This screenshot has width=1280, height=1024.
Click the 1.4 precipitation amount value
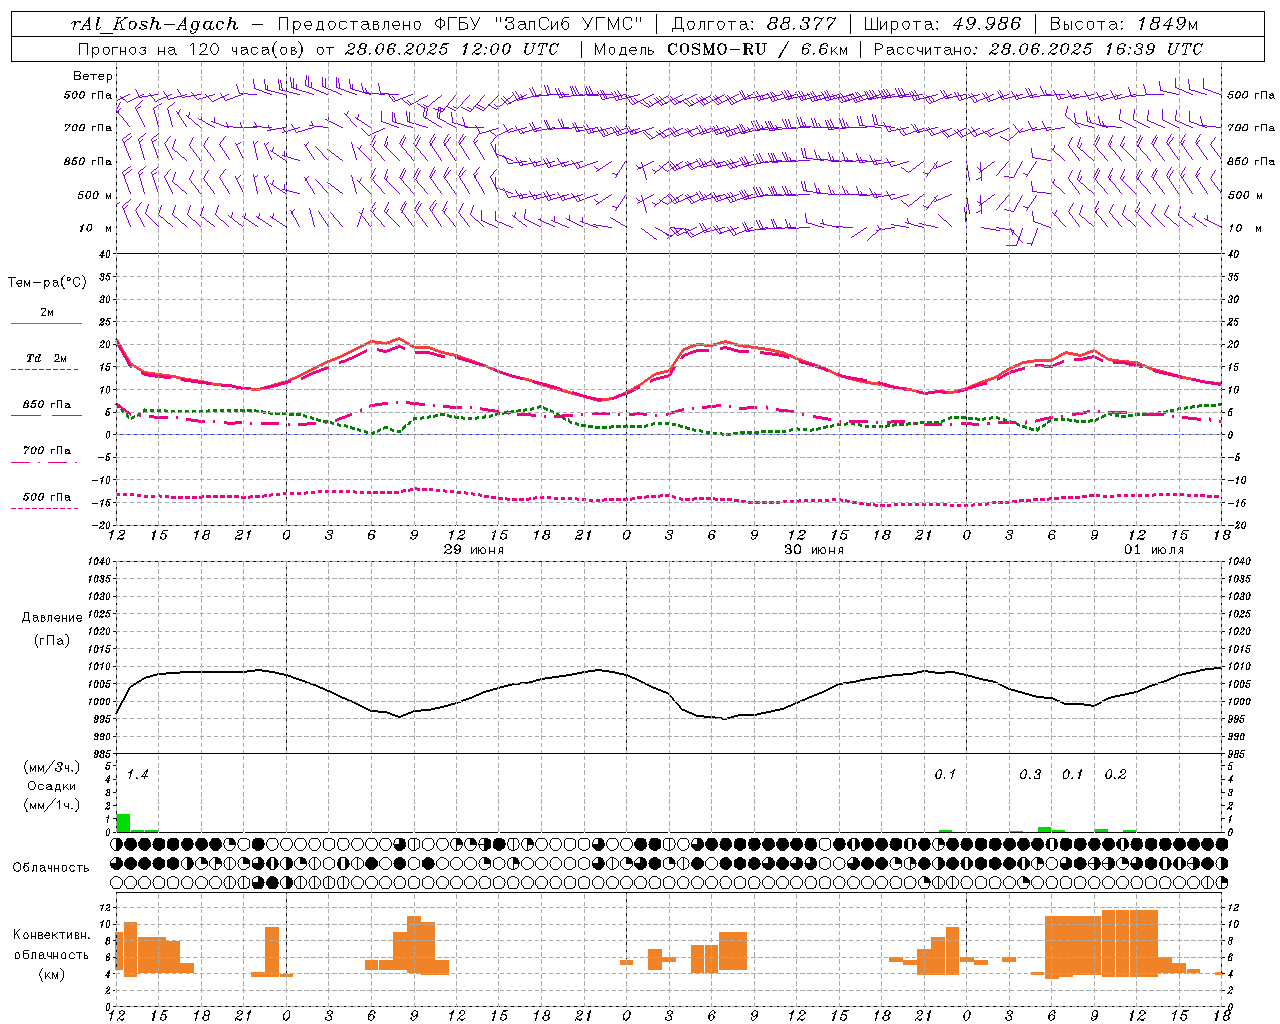tap(138, 775)
